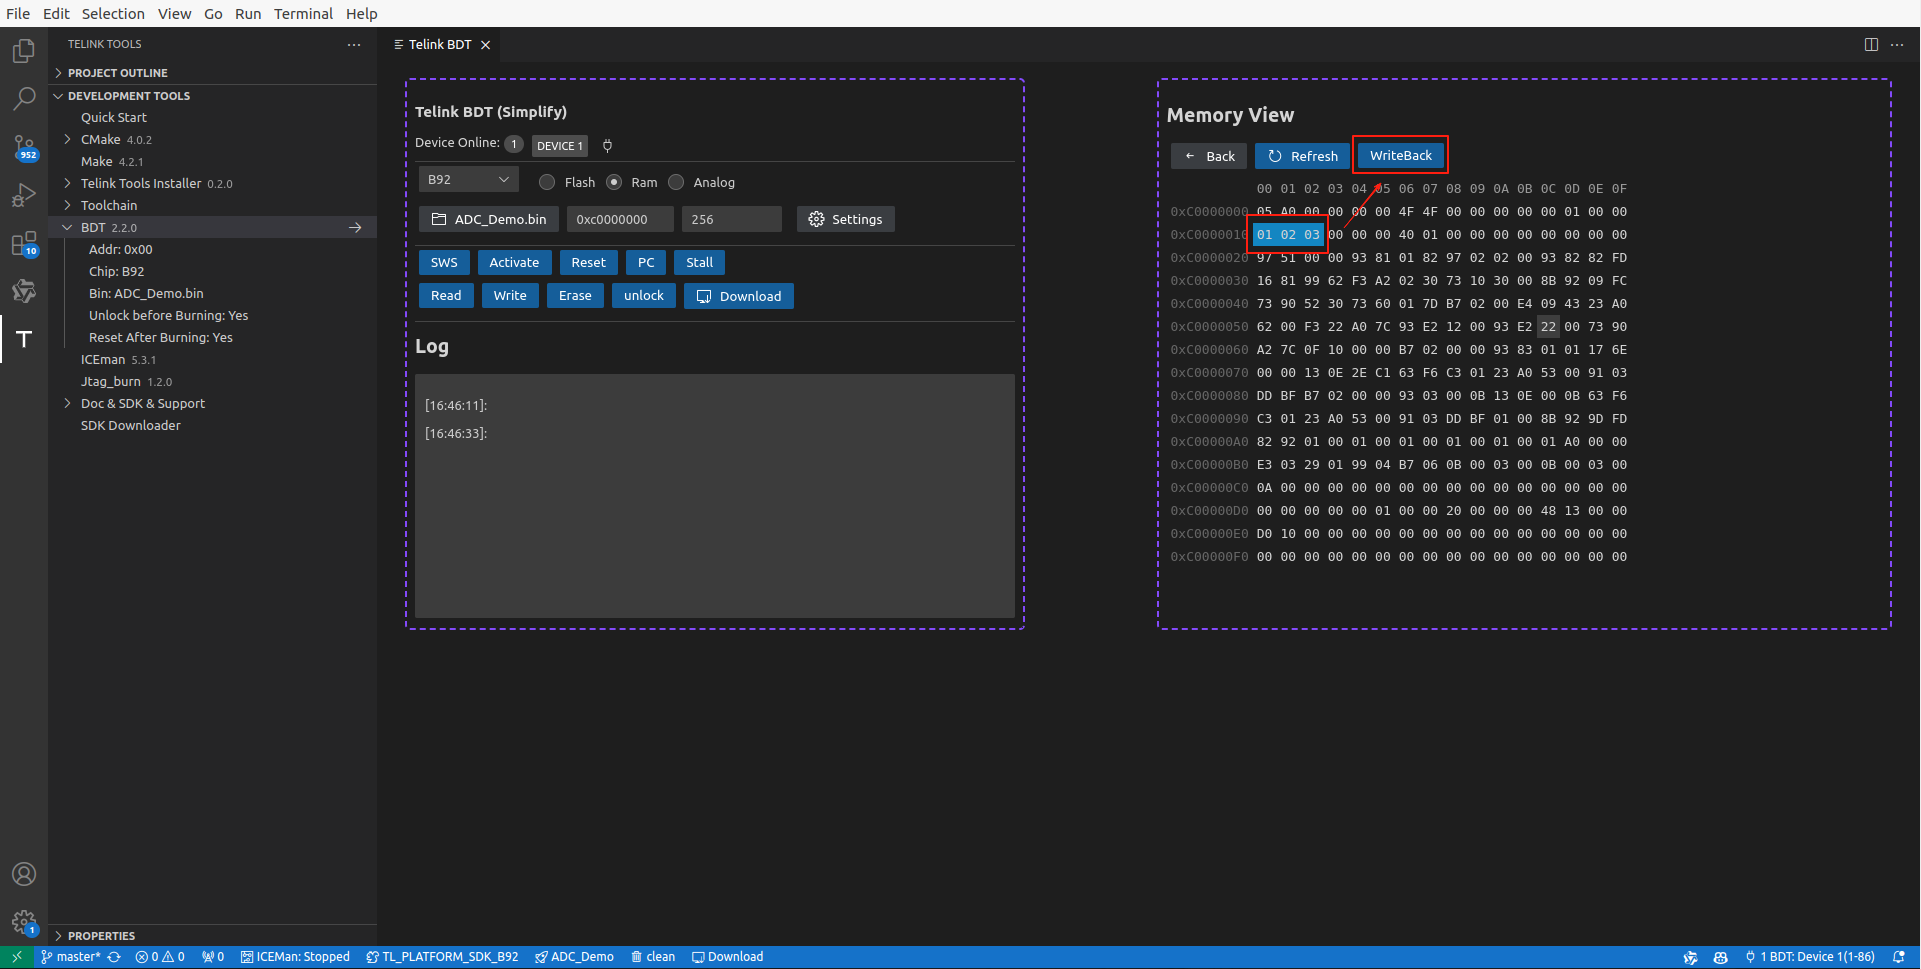Open the Search view icon
1921x969 pixels.
pos(24,98)
